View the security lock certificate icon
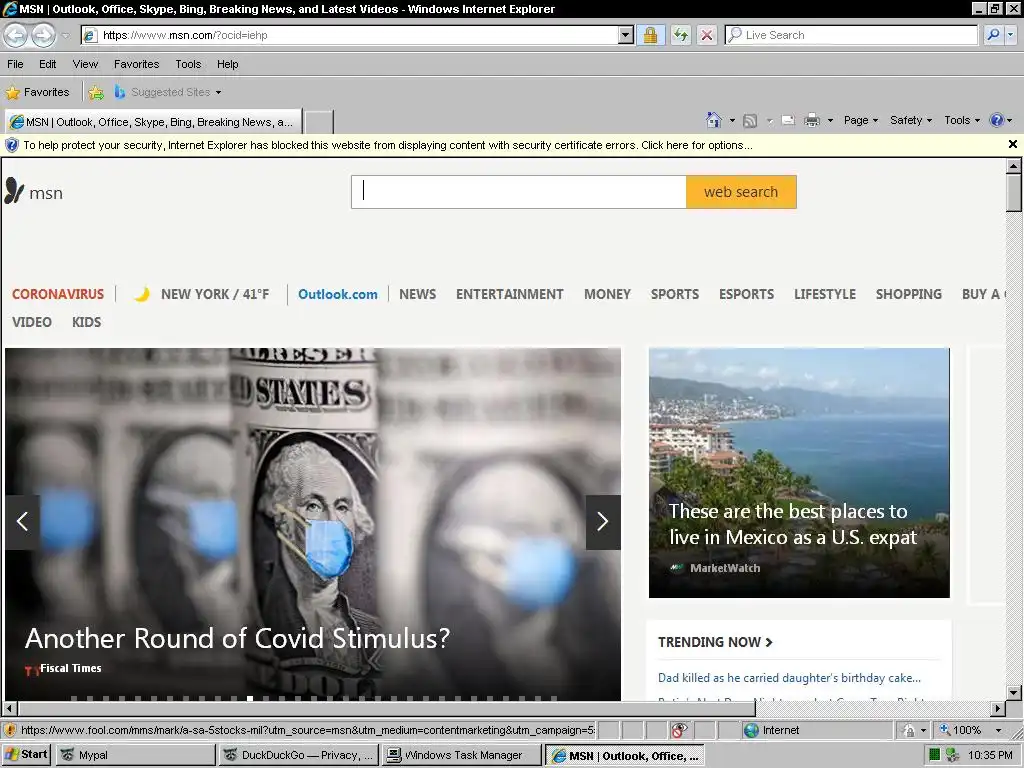This screenshot has height=768, width=1024. [650, 35]
